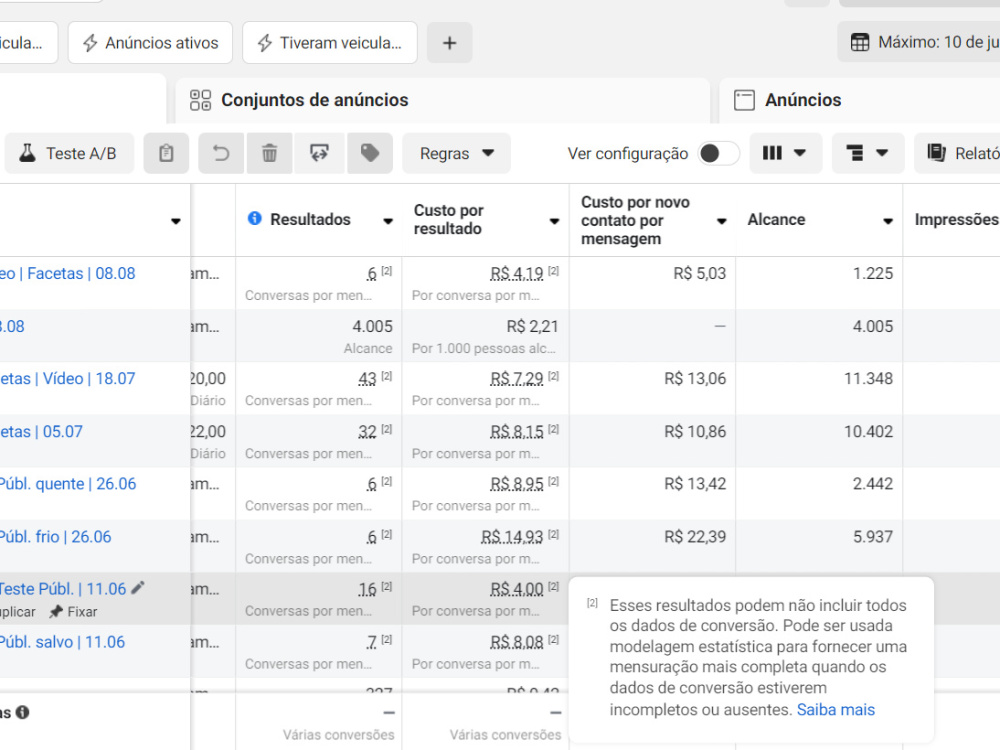Select the Anúncios ativos filter
This screenshot has height=750, width=1000.
(151, 43)
